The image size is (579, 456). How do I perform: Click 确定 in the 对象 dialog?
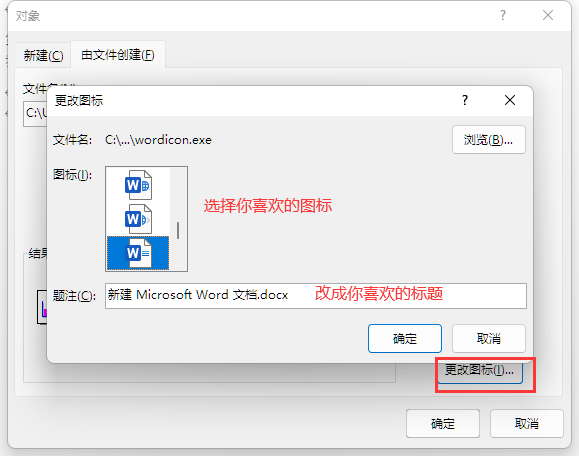[x=443, y=424]
